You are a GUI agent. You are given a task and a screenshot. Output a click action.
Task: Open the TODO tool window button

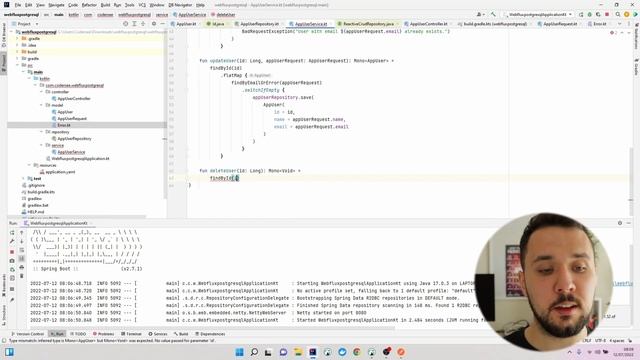pos(78,334)
